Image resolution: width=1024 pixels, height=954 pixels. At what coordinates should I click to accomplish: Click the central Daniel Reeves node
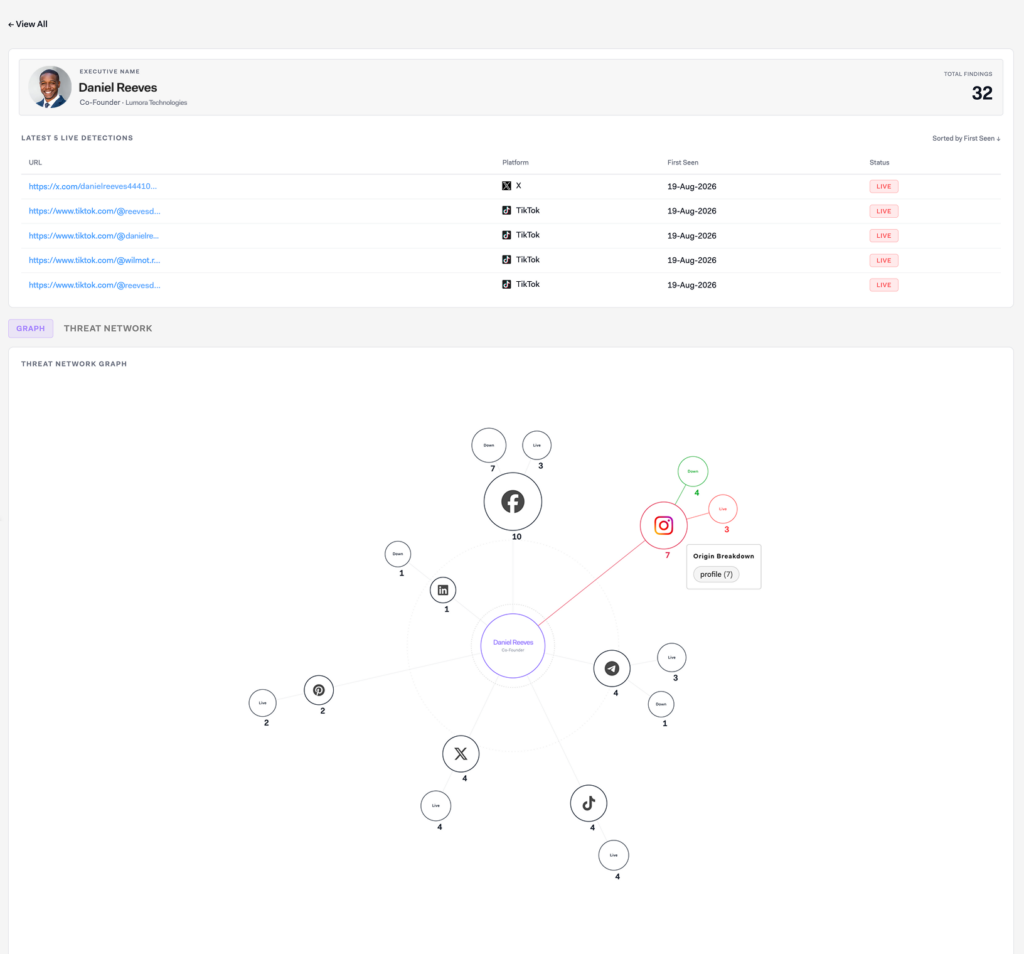[513, 646]
